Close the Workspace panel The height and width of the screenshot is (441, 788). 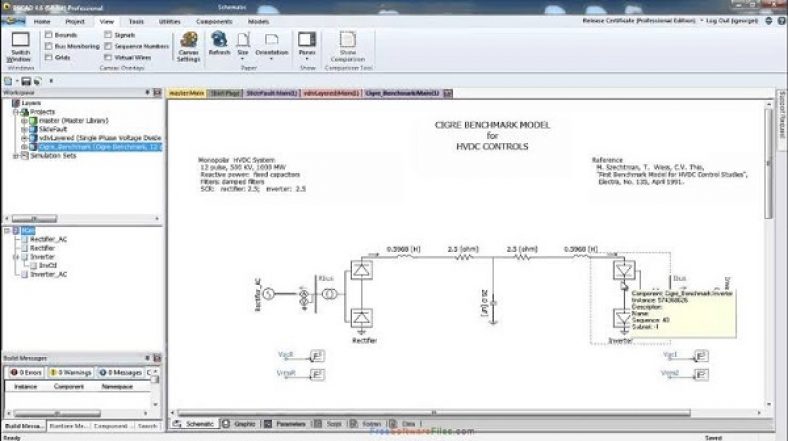(157, 92)
